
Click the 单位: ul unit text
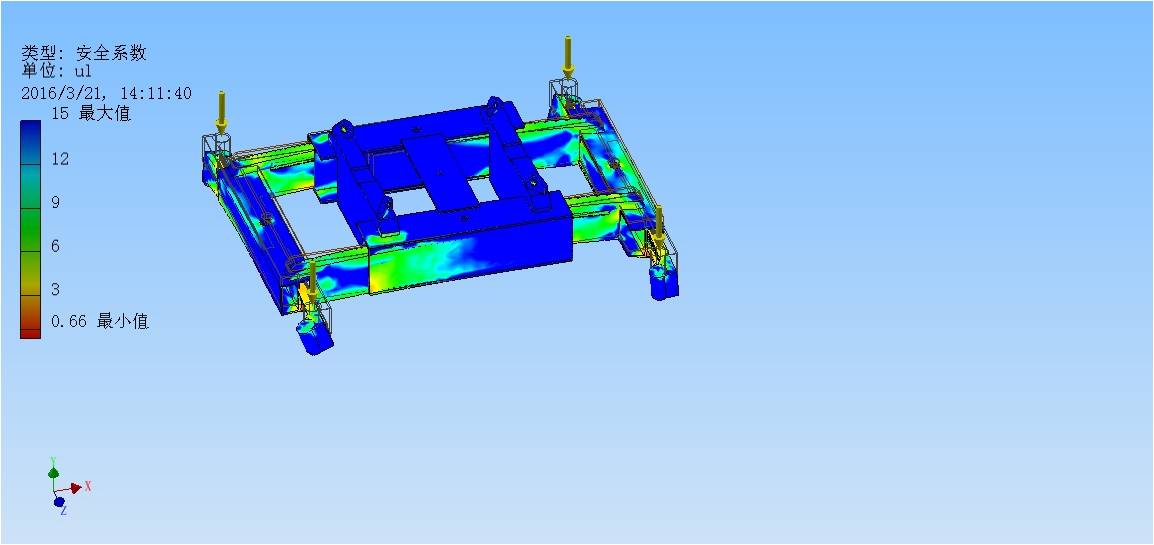[58, 72]
